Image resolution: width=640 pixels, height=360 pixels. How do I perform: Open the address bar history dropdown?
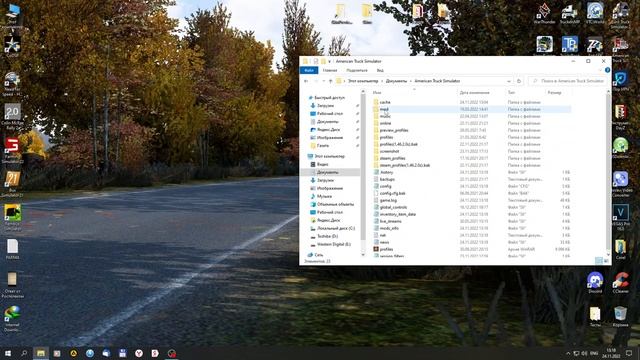pyautogui.click(x=509, y=81)
